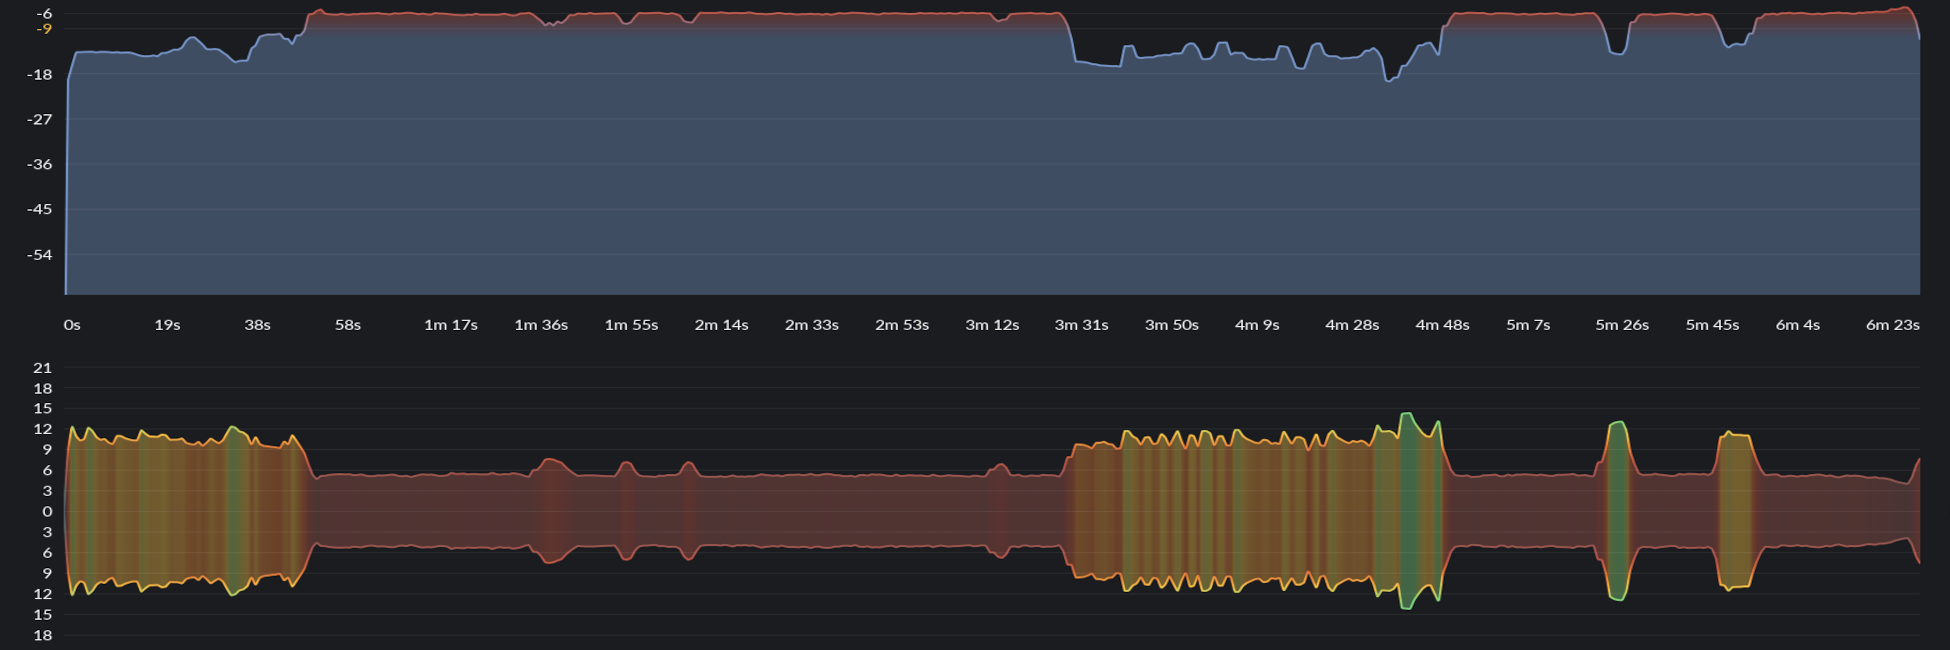
Task: Select the 5m 26s time marker
Action: tap(1622, 325)
